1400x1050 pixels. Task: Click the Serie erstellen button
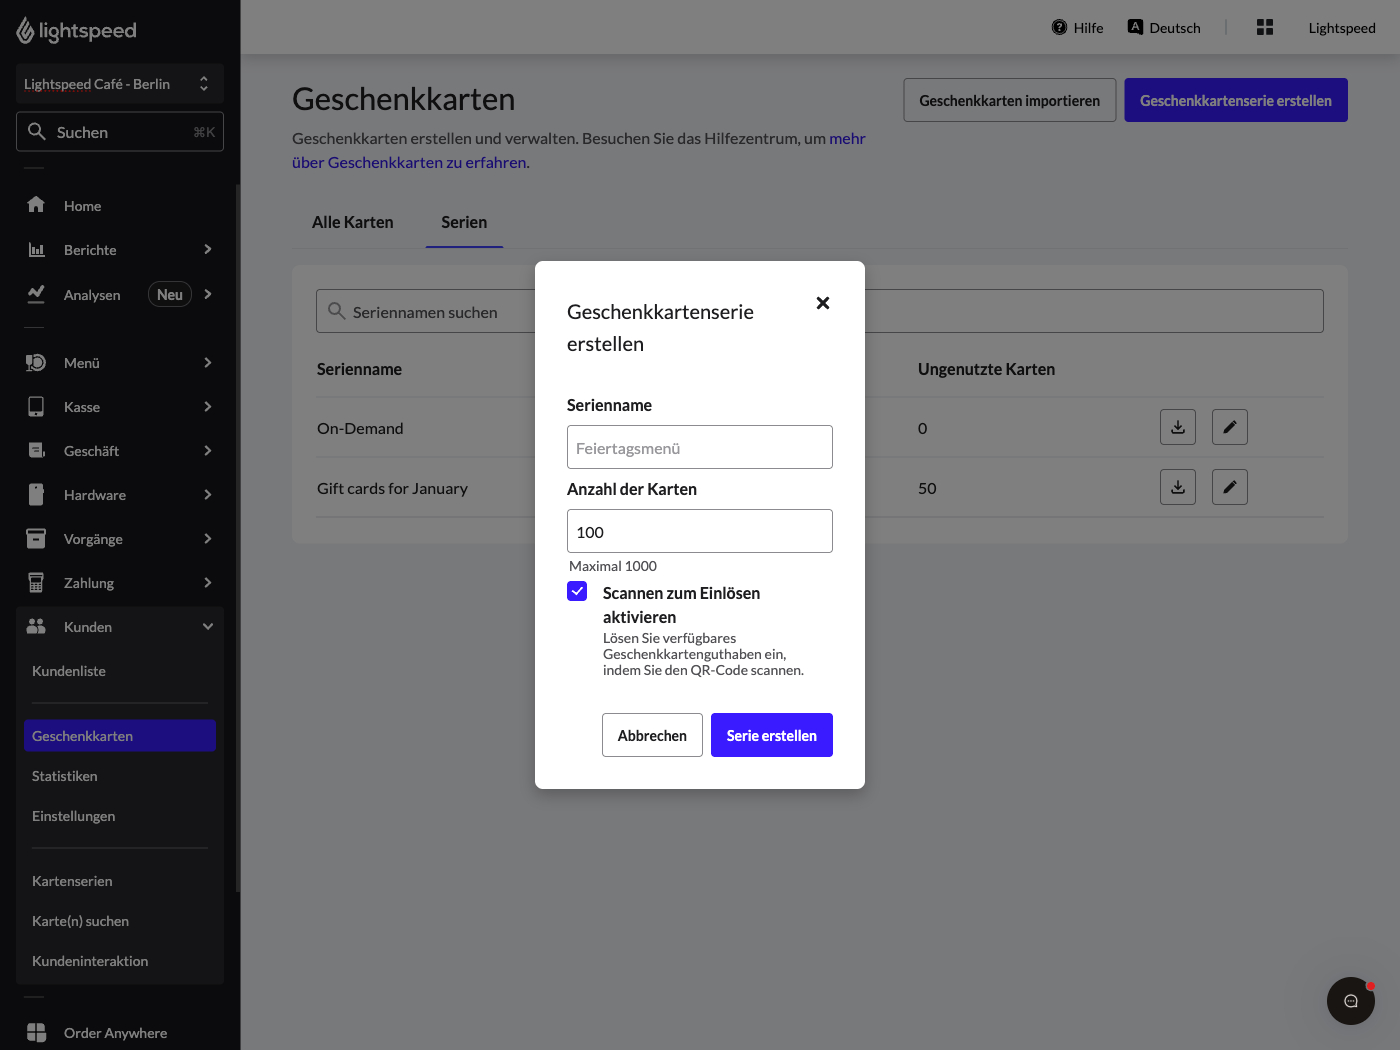(x=772, y=735)
